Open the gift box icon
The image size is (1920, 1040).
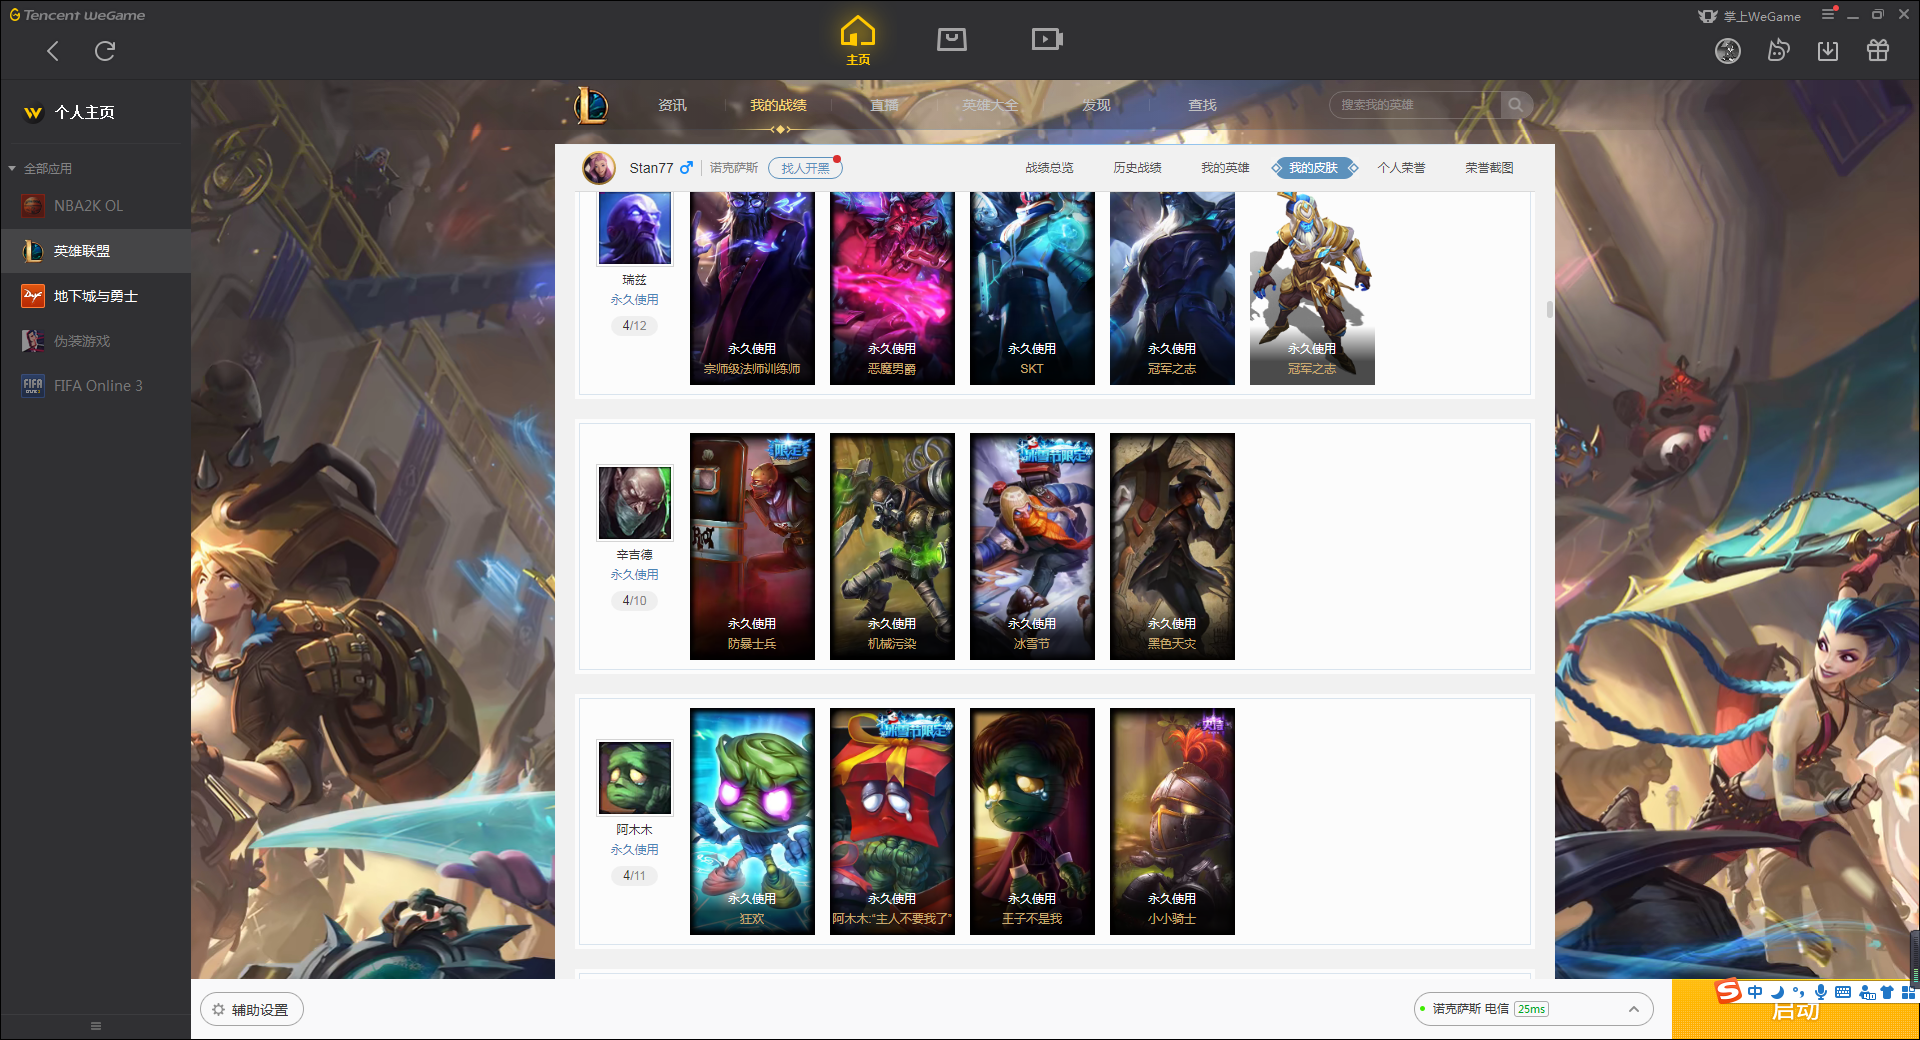[1878, 50]
